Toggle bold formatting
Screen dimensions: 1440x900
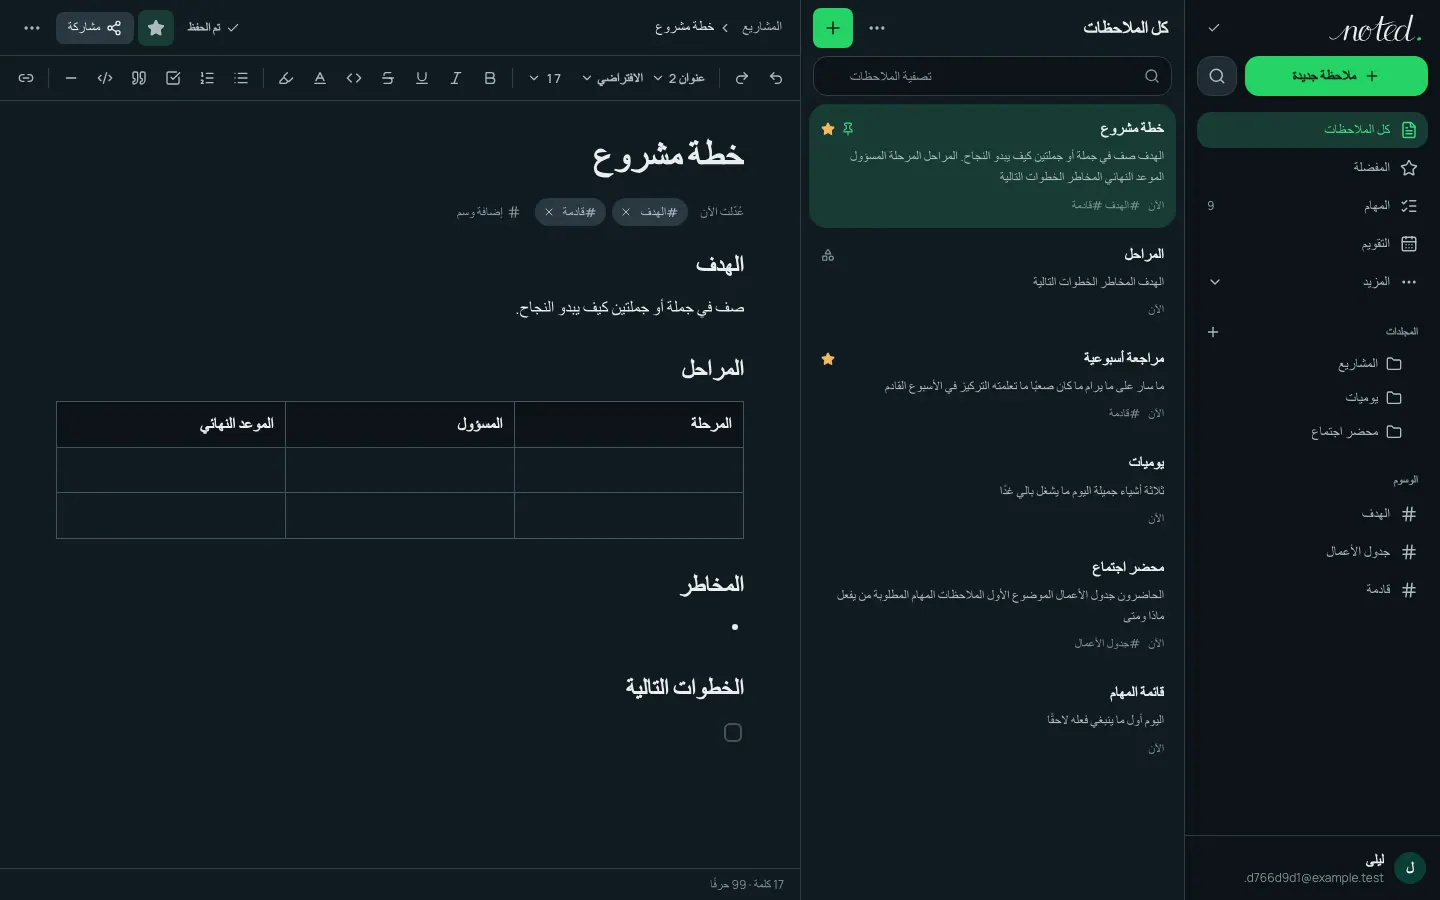[490, 78]
